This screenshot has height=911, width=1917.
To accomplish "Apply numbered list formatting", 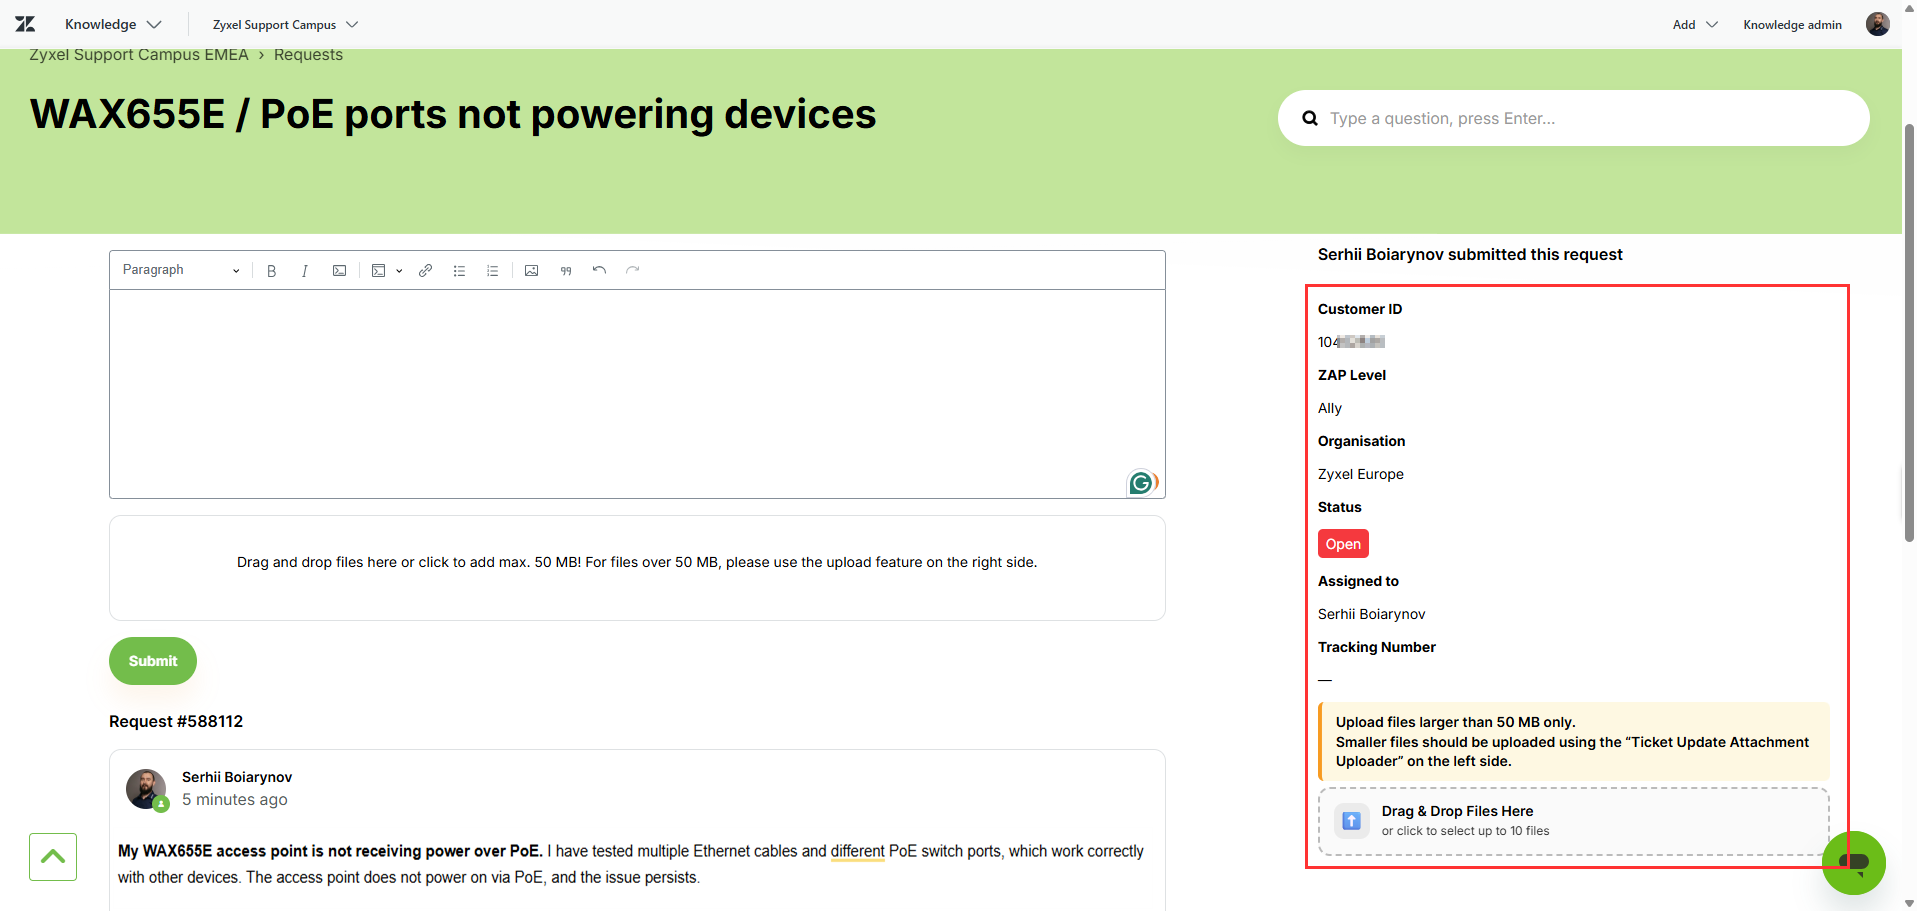I will pyautogui.click(x=492, y=271).
